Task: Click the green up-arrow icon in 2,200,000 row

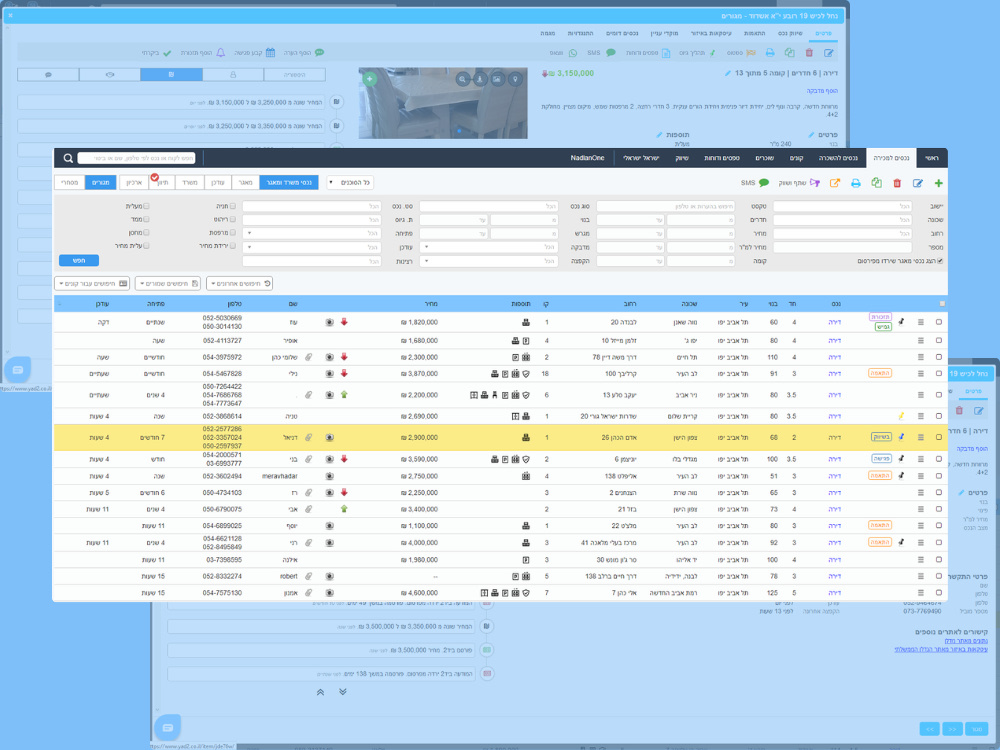Action: point(344,395)
